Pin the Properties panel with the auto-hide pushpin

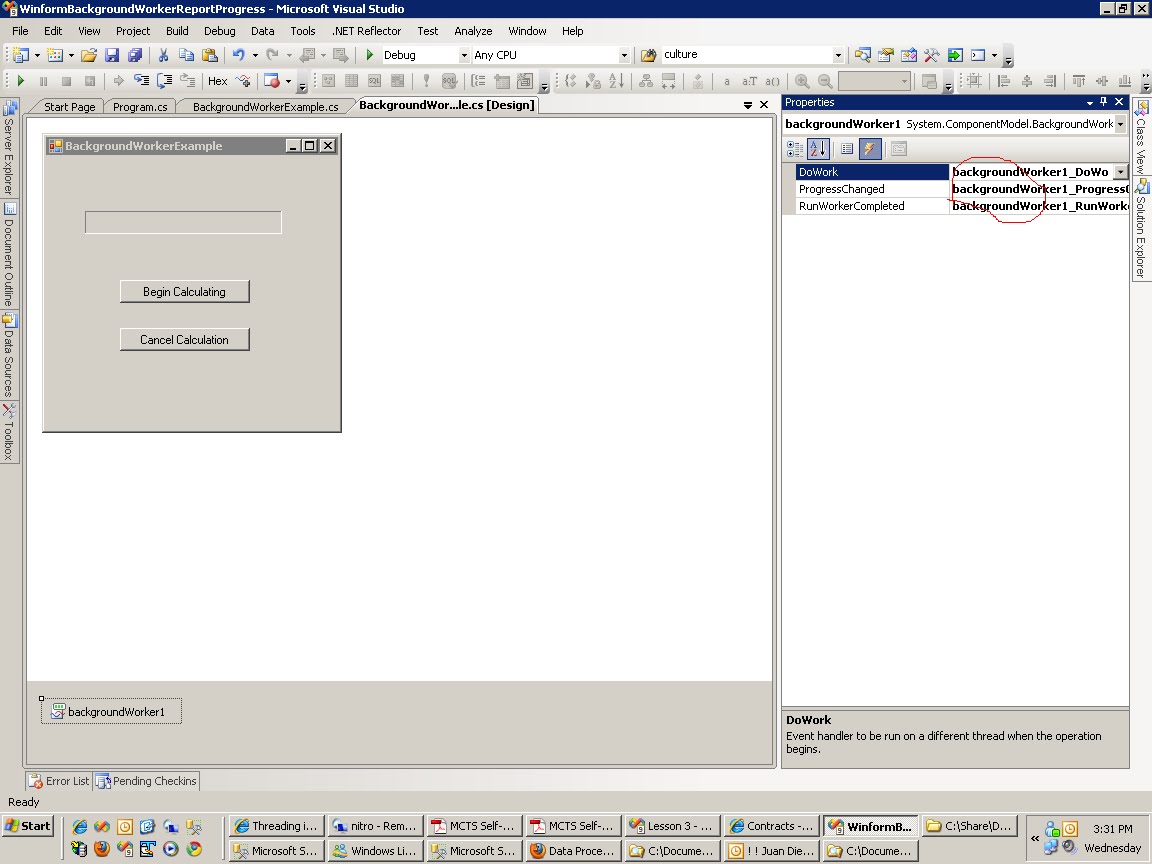[x=1104, y=102]
